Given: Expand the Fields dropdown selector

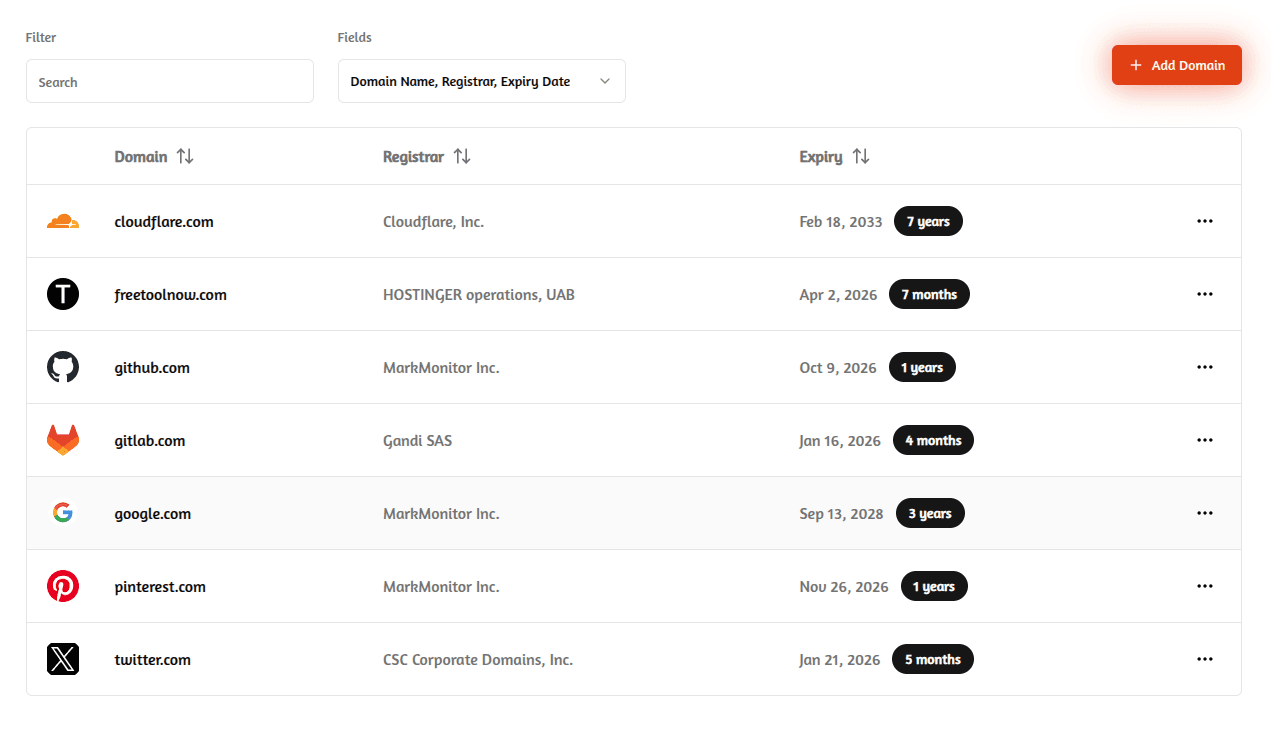Looking at the screenshot, I should point(482,81).
